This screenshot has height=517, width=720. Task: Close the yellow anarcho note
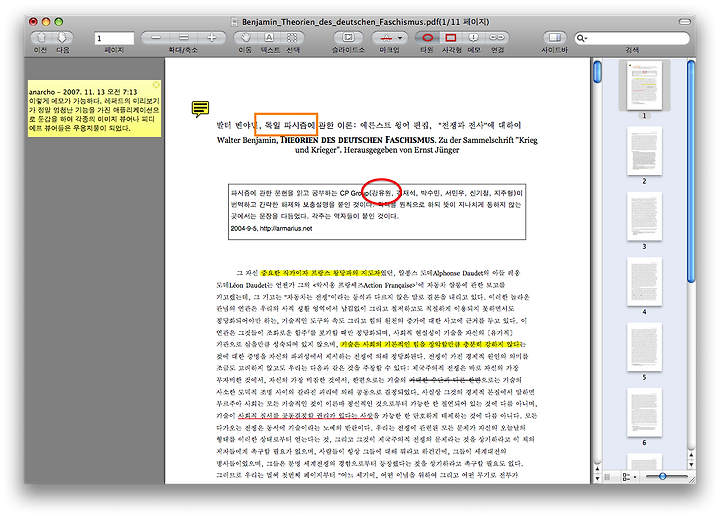pos(156,84)
